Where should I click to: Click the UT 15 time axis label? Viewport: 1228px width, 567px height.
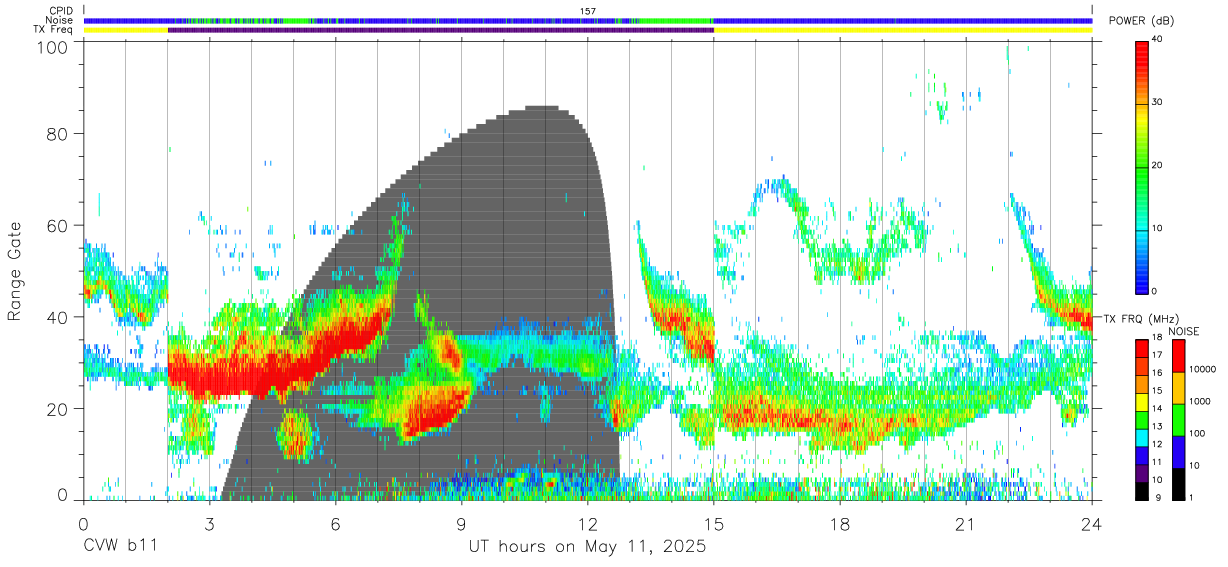[714, 523]
